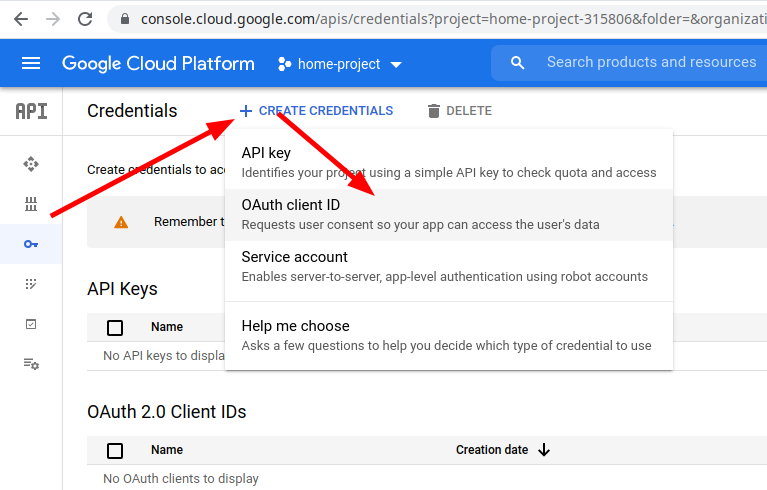Open the Page usage agreements sidebar icon

click(31, 364)
